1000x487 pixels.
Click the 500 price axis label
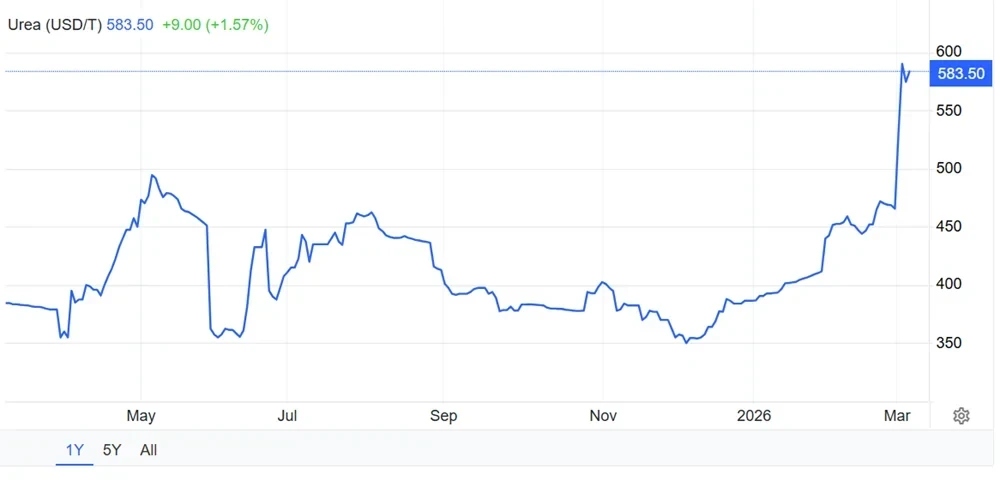[948, 168]
